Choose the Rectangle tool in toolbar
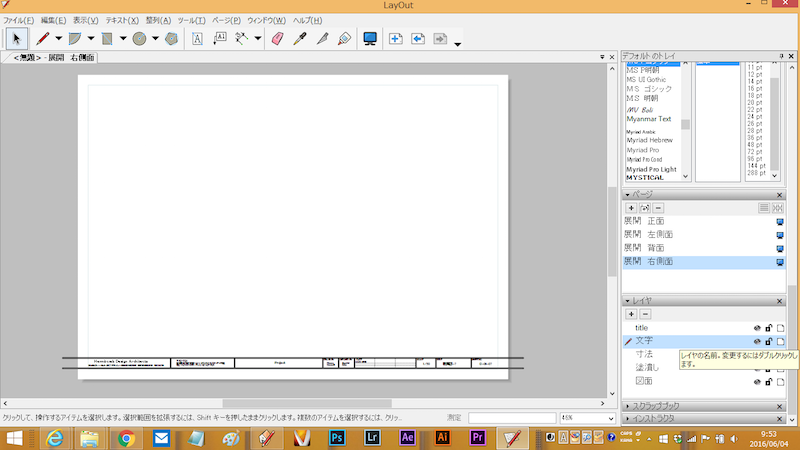 pos(107,39)
